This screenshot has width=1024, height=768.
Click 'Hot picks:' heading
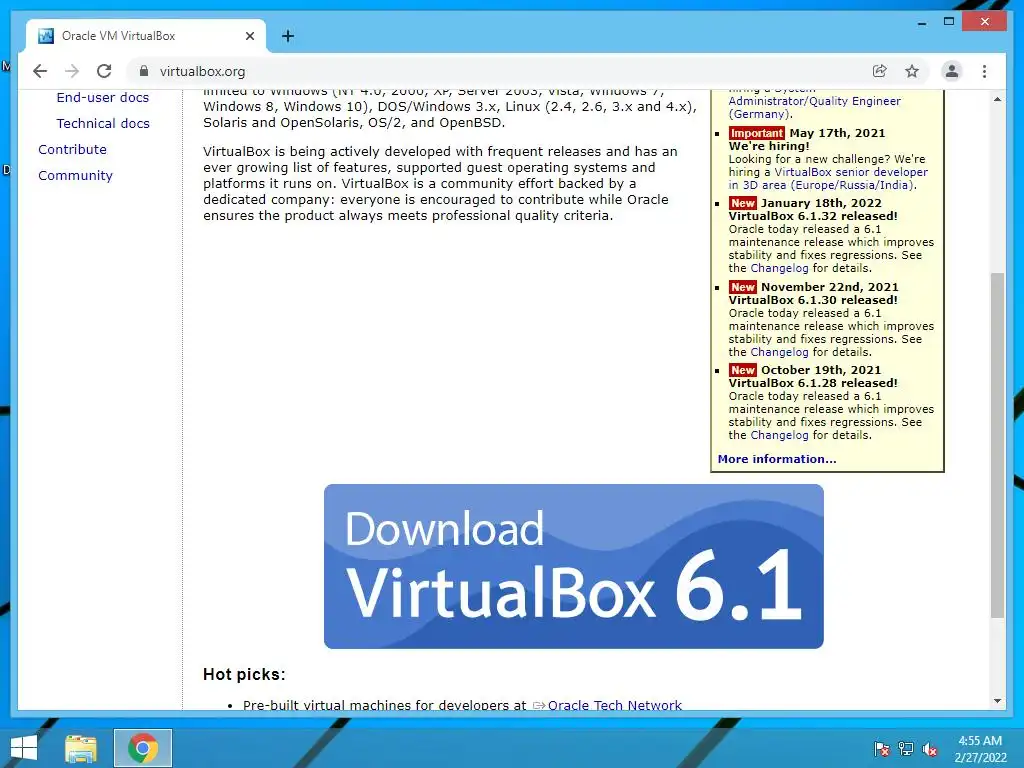pyautogui.click(x=244, y=674)
